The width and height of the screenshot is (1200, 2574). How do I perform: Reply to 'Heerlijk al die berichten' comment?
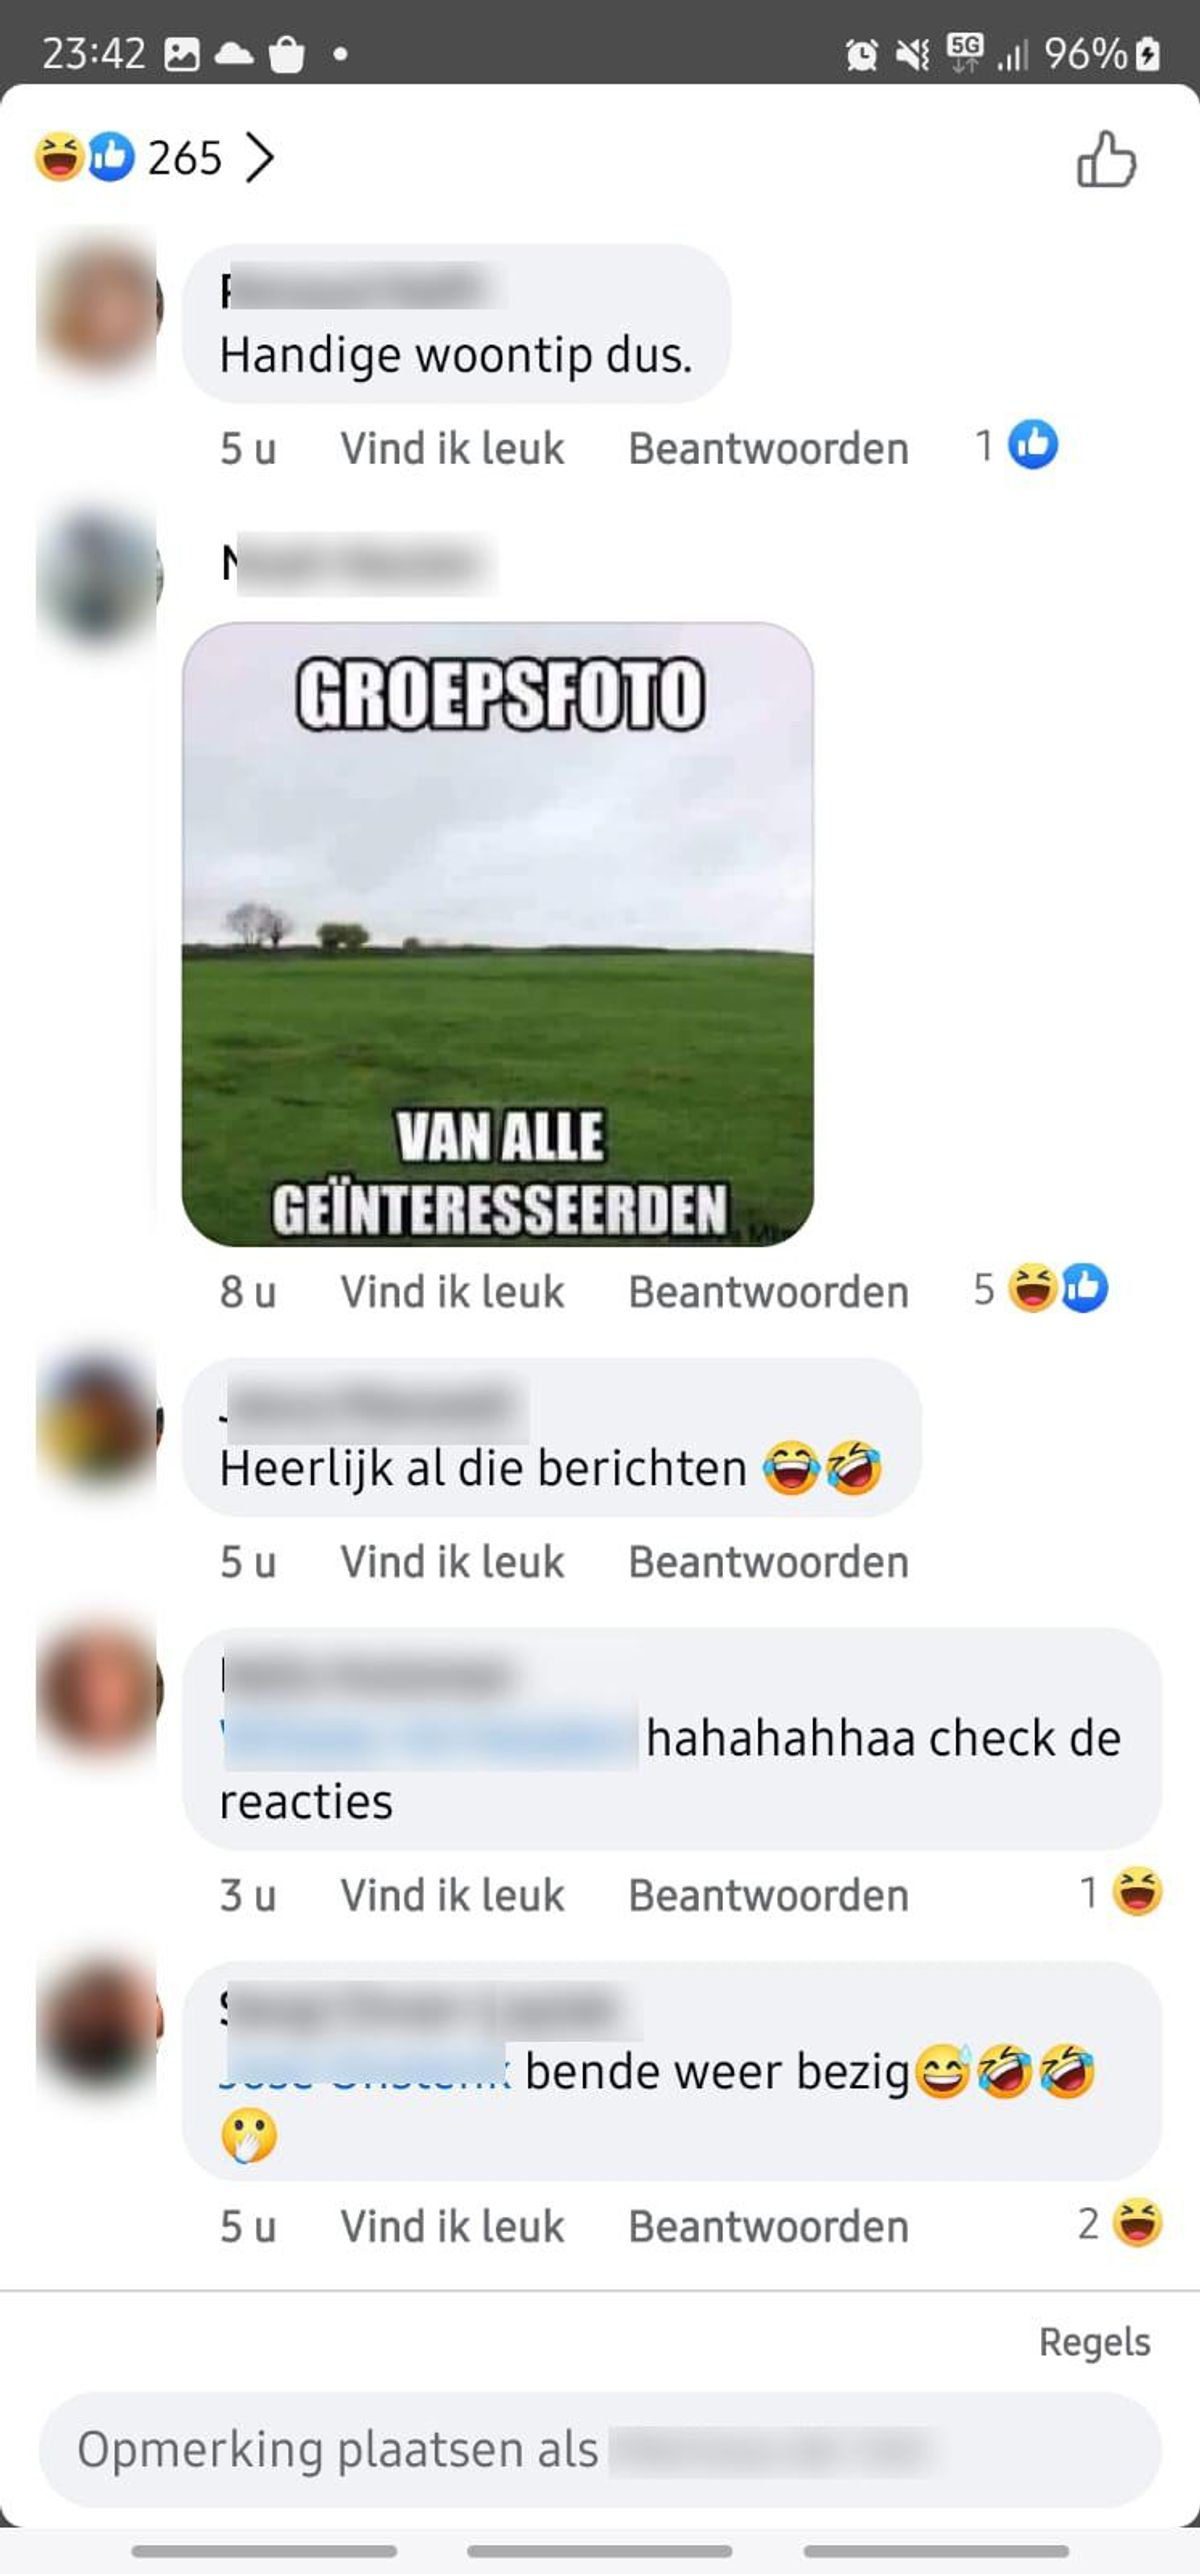pos(768,1561)
